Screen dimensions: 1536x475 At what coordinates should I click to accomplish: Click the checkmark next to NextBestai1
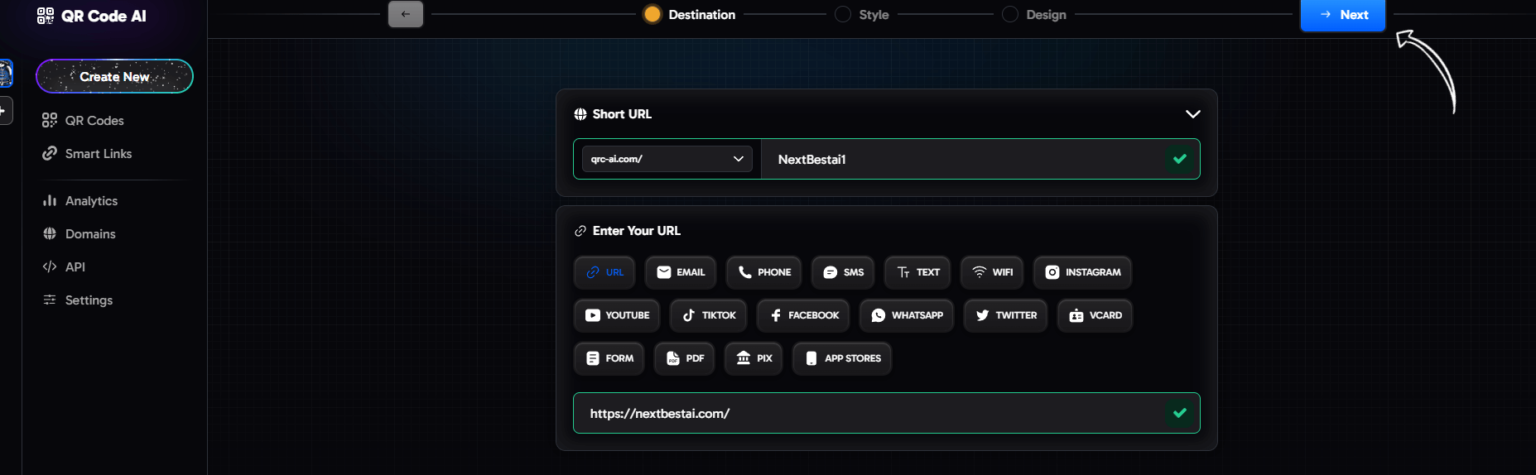coord(1180,159)
